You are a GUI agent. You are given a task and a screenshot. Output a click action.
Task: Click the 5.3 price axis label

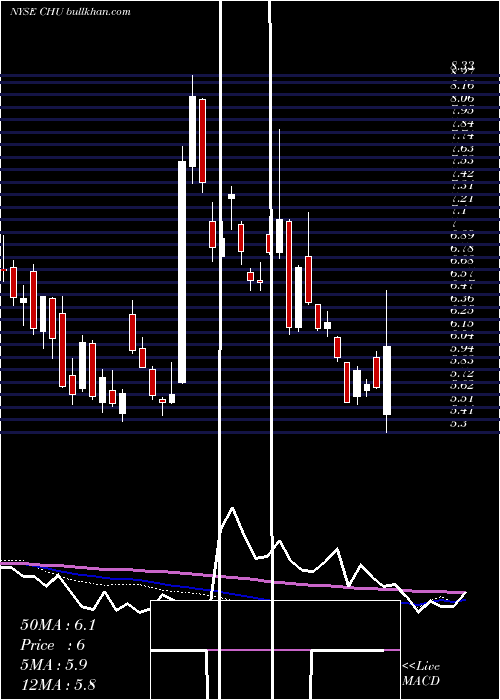[458, 424]
